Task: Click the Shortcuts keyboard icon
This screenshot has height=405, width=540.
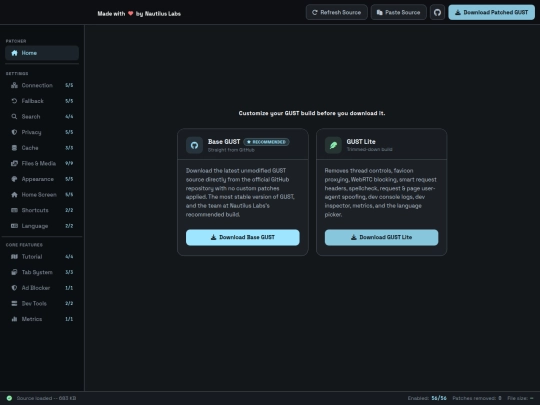Action: coord(14,210)
